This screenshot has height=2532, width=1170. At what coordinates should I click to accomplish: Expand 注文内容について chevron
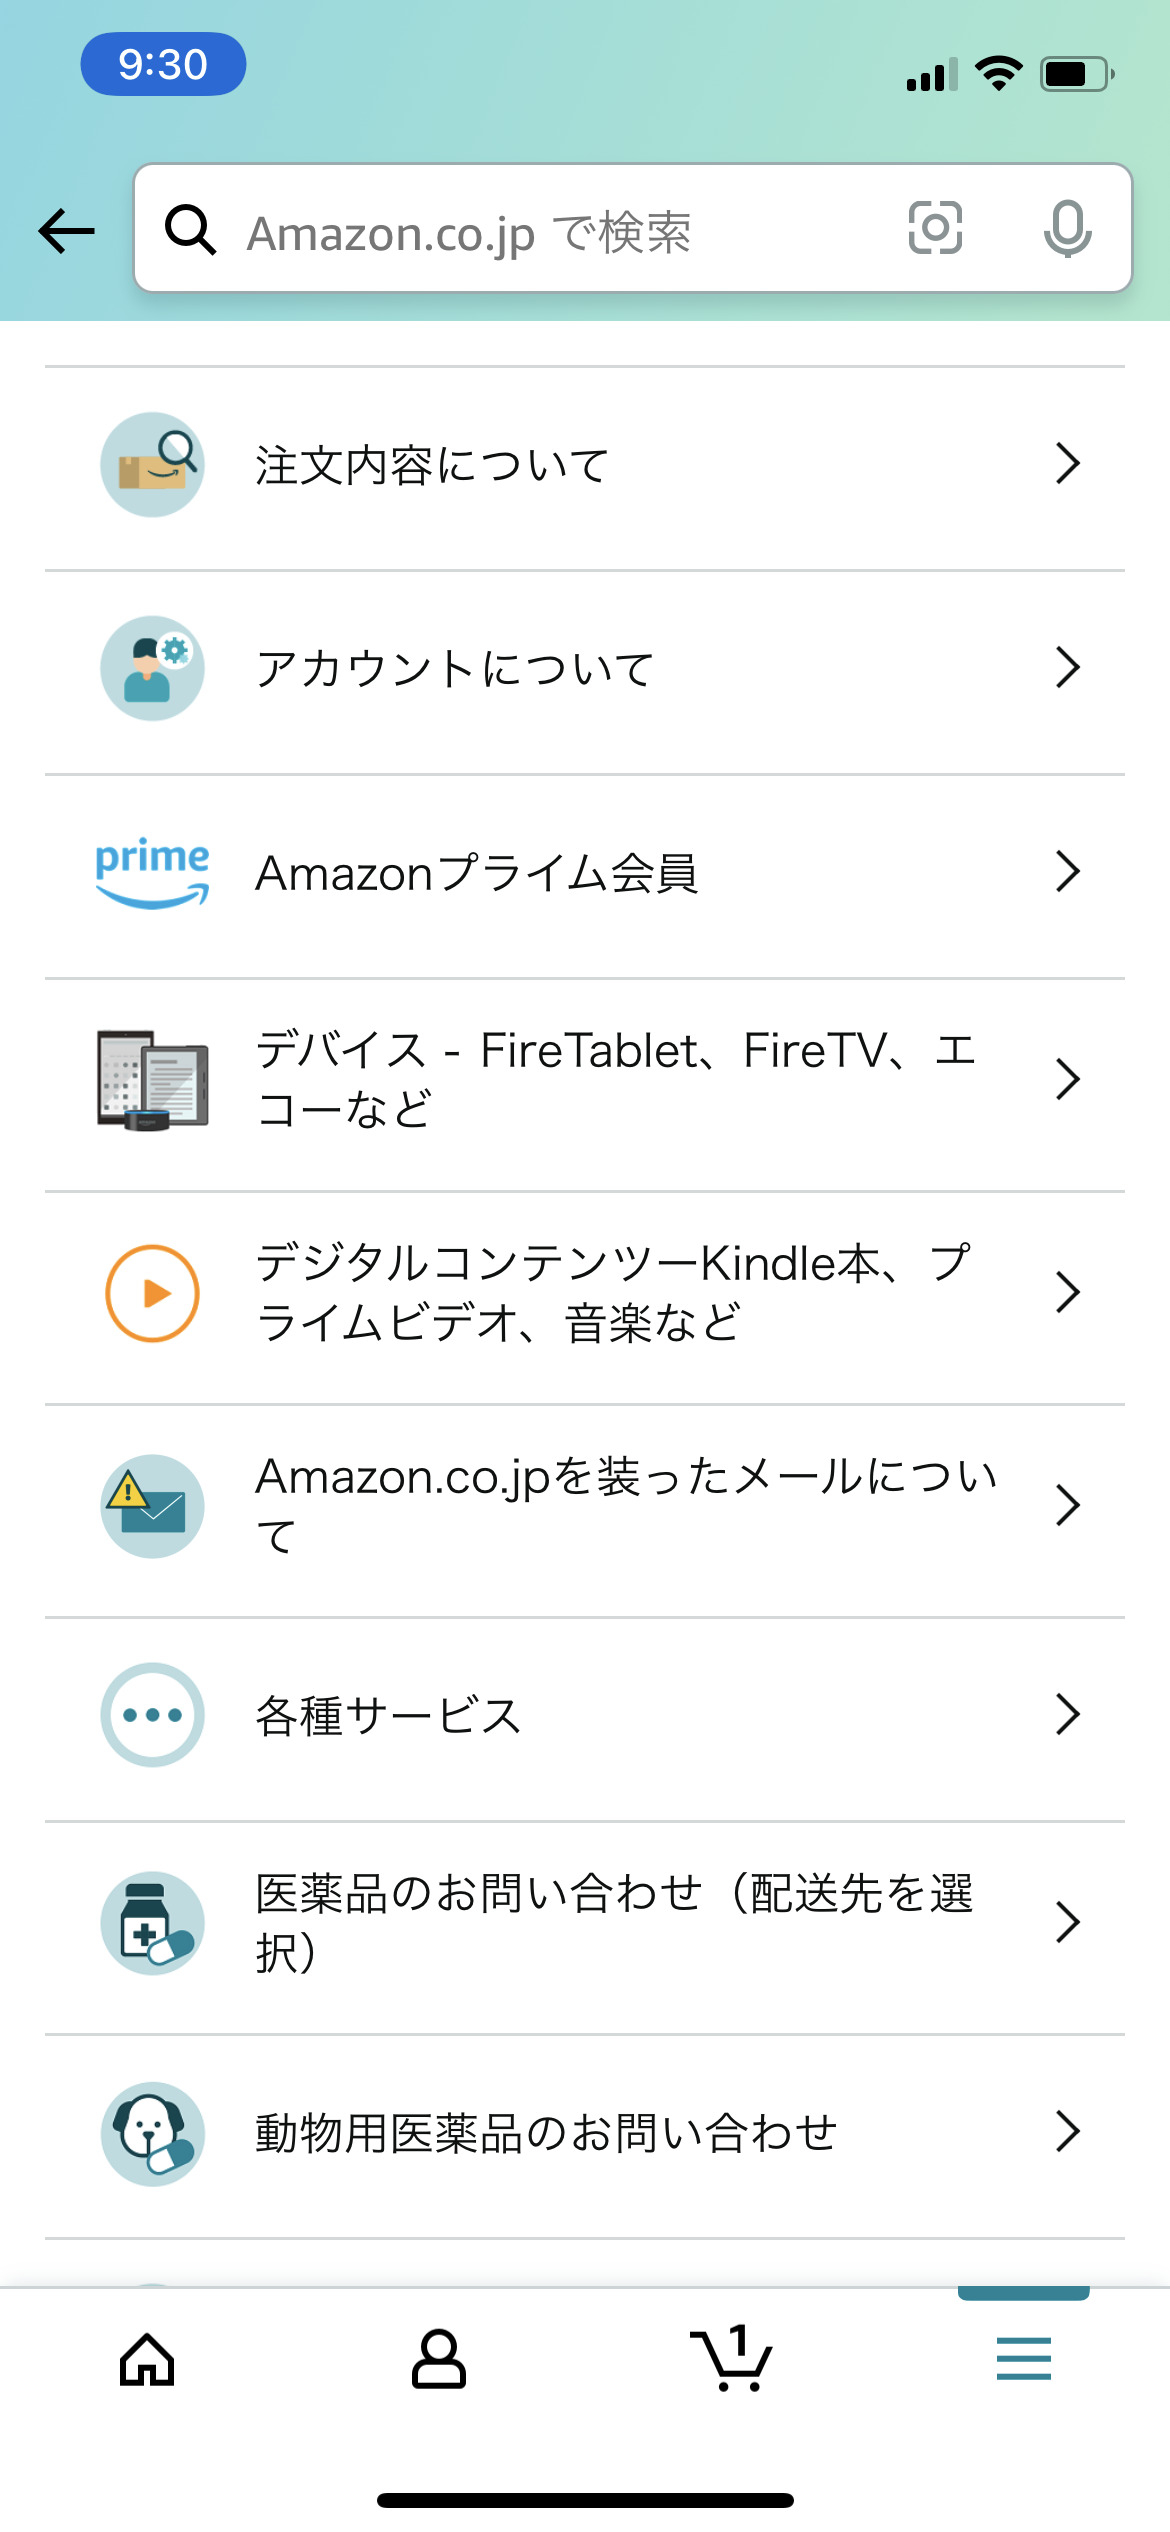tap(1067, 464)
